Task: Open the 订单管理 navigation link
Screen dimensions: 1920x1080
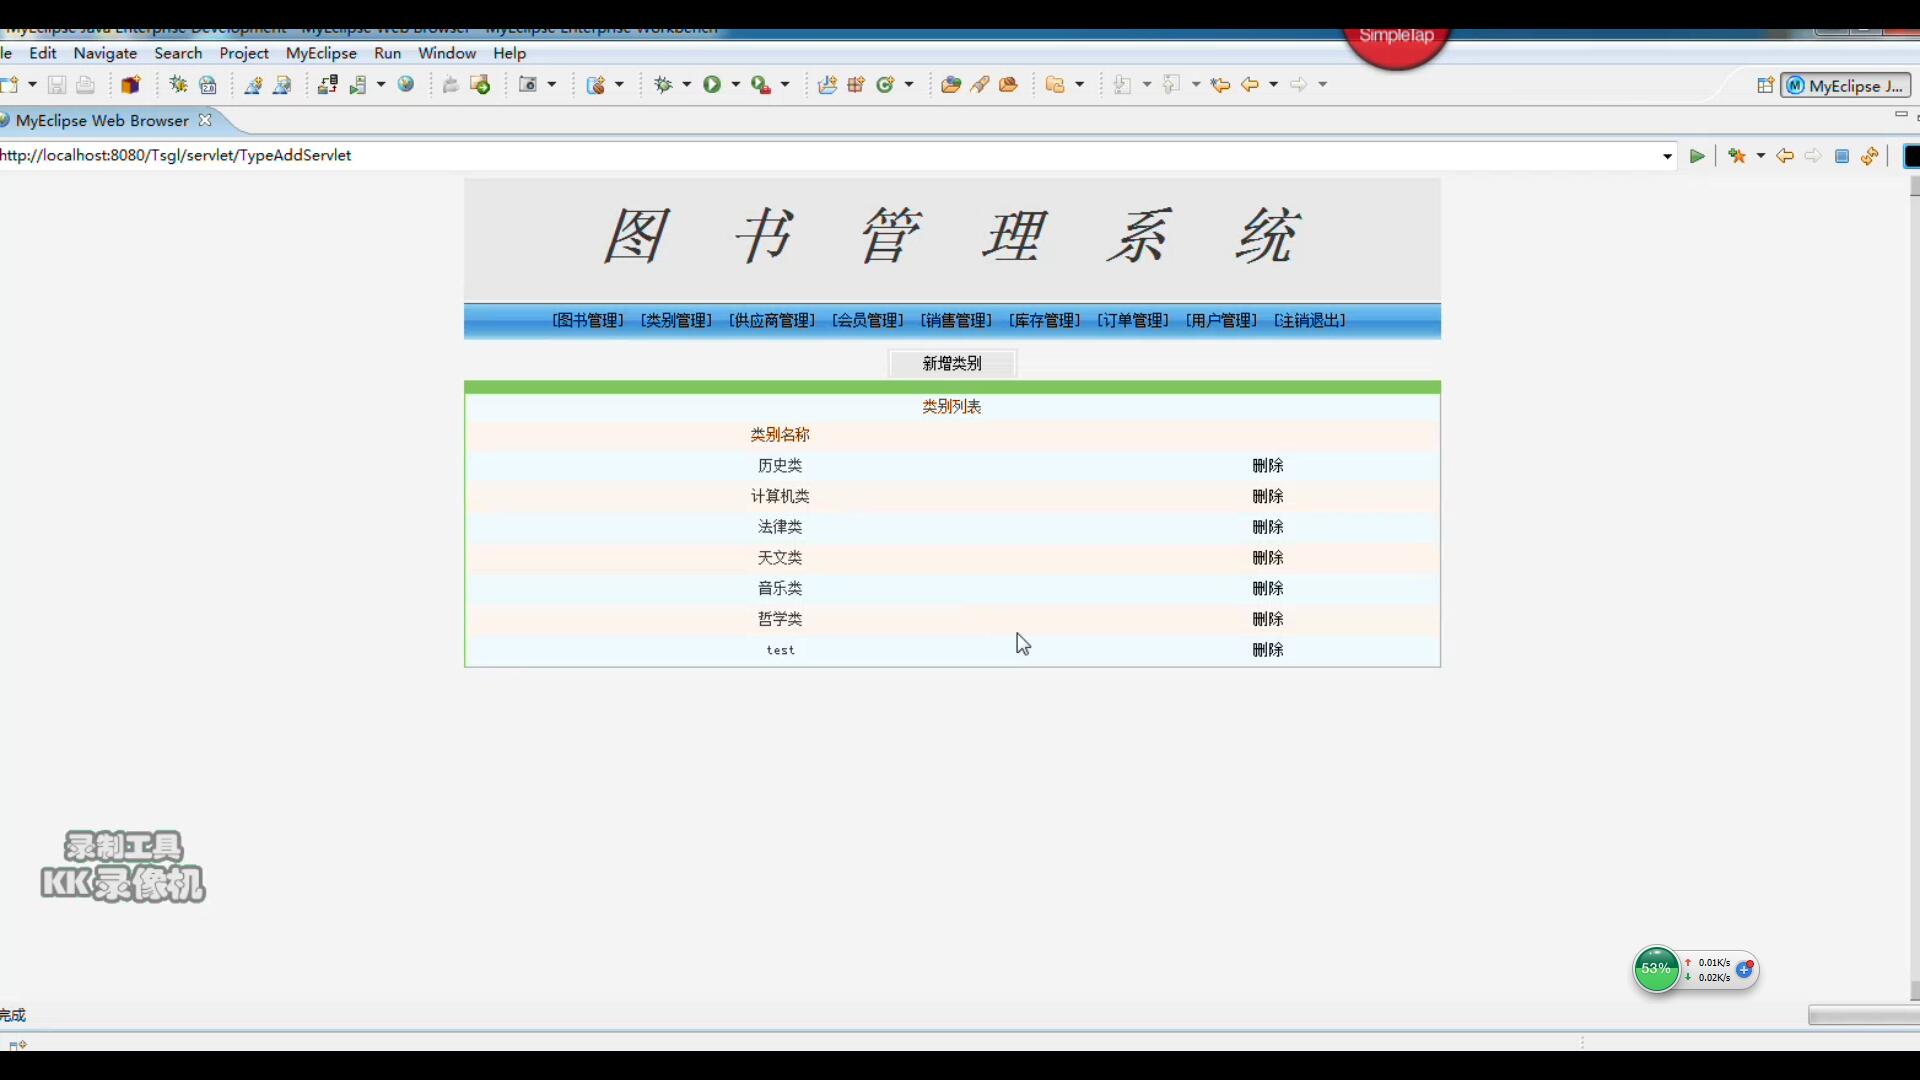Action: (x=1133, y=320)
